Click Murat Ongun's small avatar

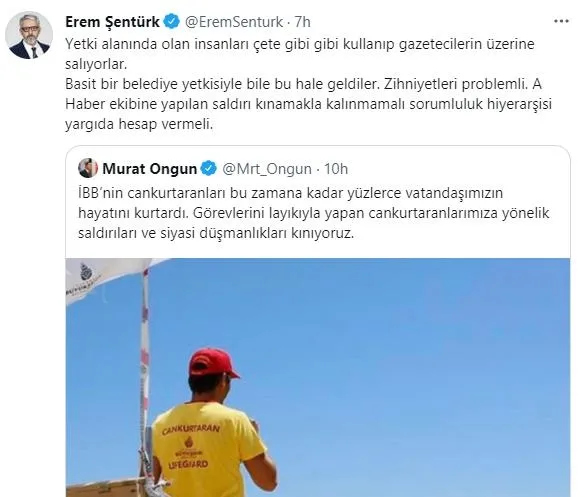coord(88,168)
